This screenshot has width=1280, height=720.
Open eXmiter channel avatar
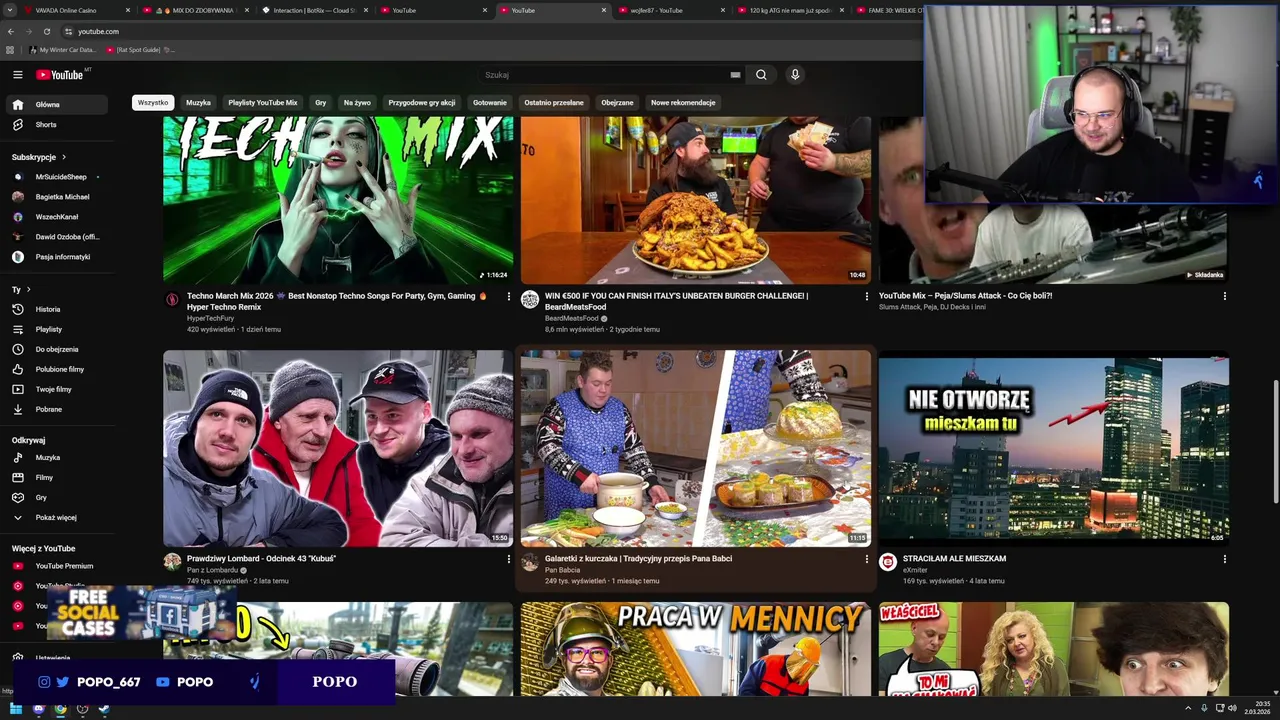(x=887, y=562)
